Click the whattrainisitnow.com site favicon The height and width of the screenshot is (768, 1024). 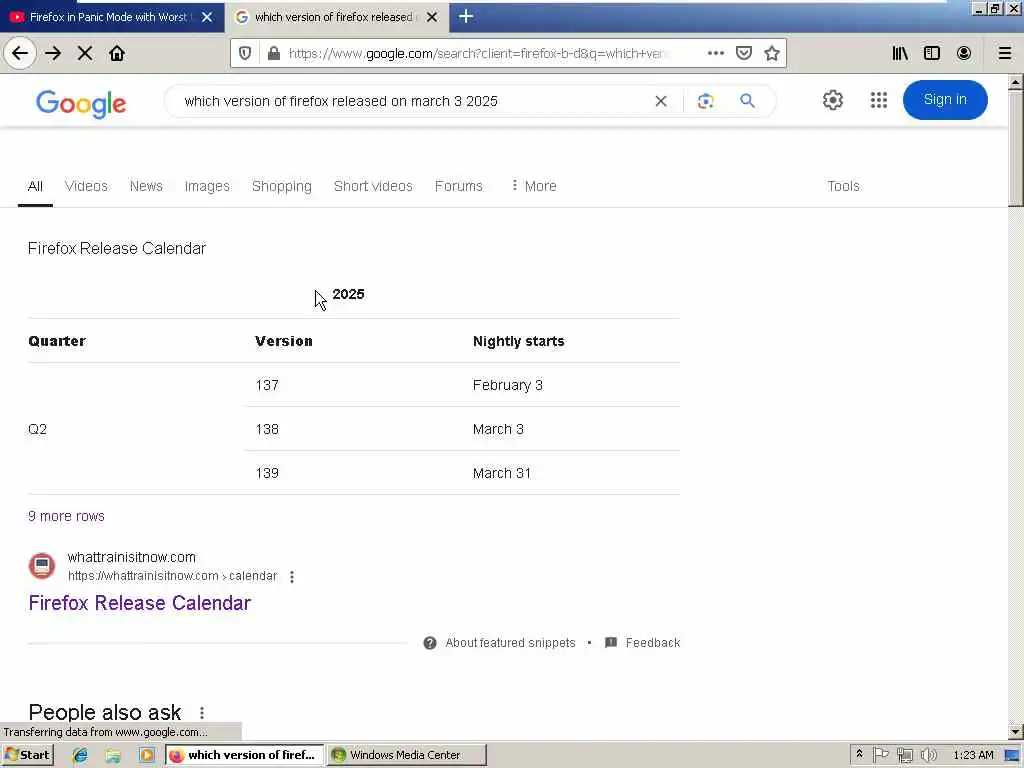tap(42, 566)
